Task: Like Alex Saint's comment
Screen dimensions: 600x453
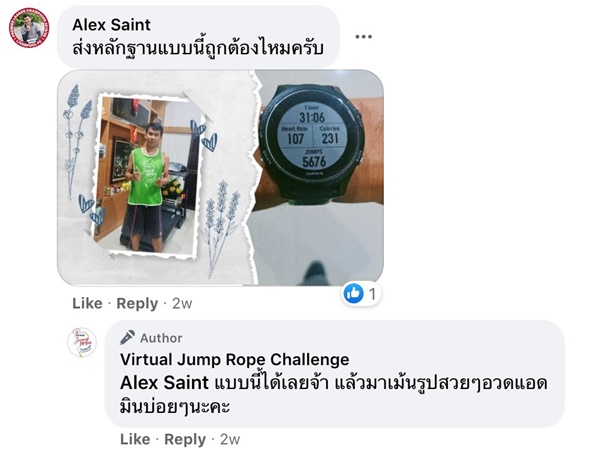Action: 87,303
